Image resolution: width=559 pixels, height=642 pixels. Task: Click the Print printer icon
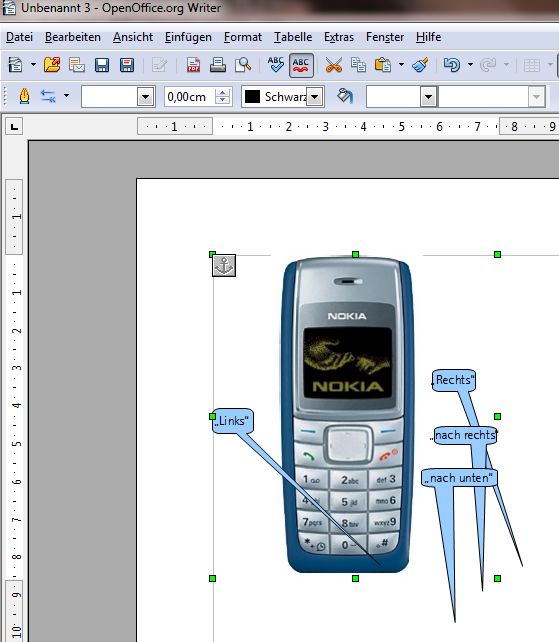(218, 65)
